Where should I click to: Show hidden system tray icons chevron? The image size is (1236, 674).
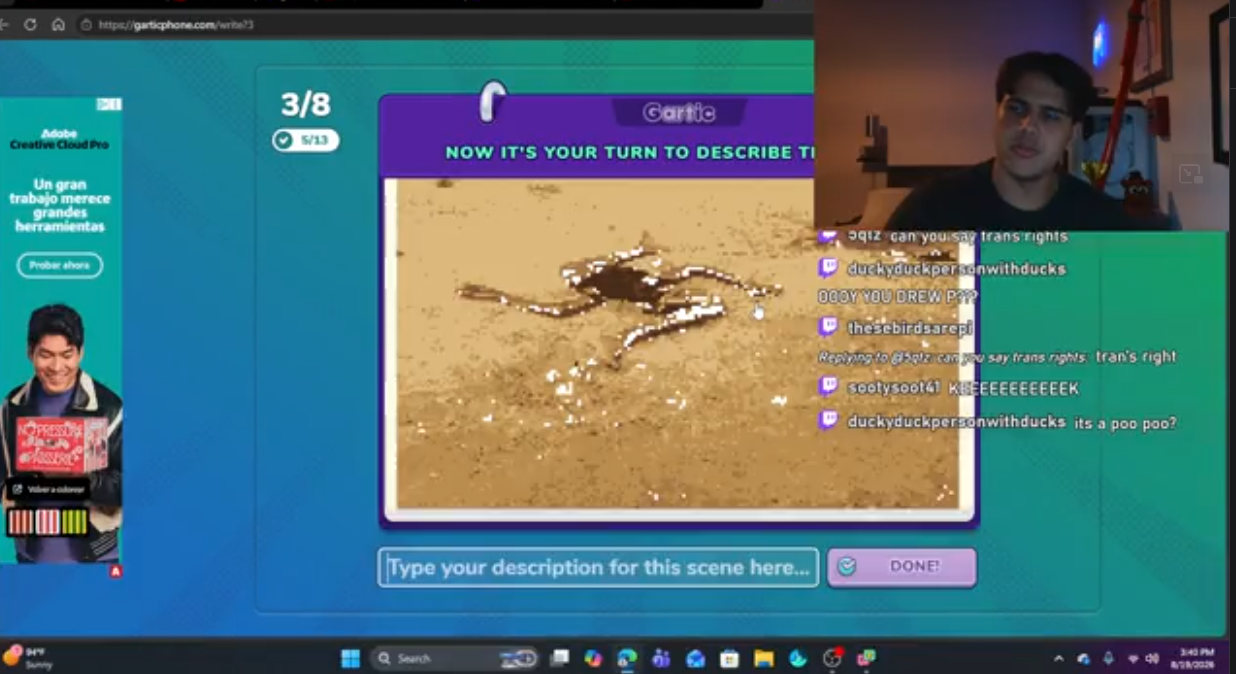tap(1058, 658)
